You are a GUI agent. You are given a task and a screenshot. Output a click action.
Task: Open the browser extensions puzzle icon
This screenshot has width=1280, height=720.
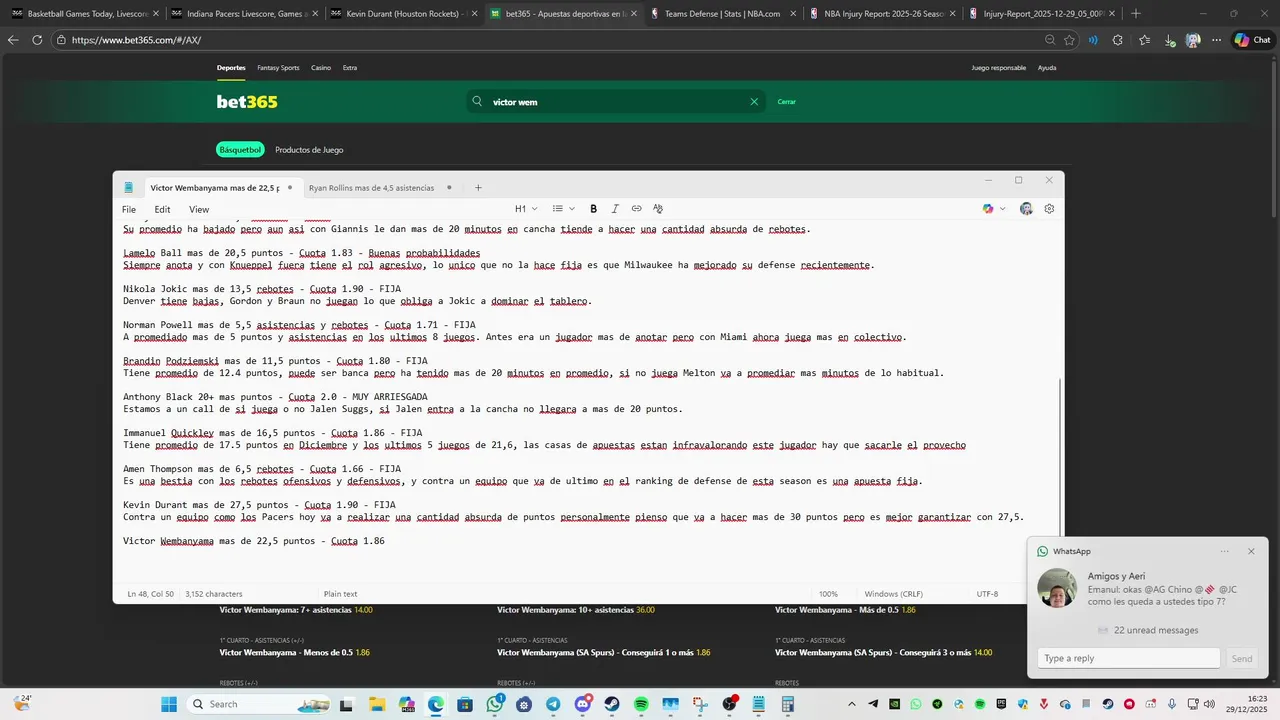point(1117,40)
